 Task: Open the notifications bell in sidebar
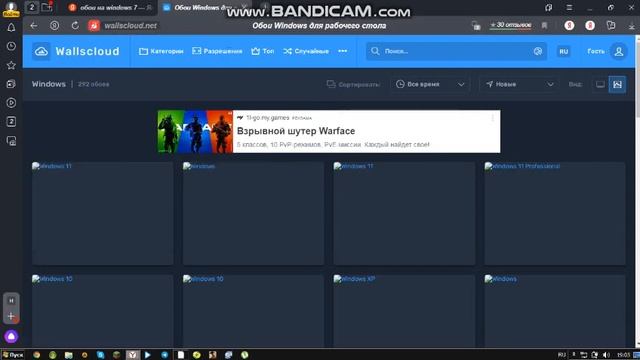(11, 27)
